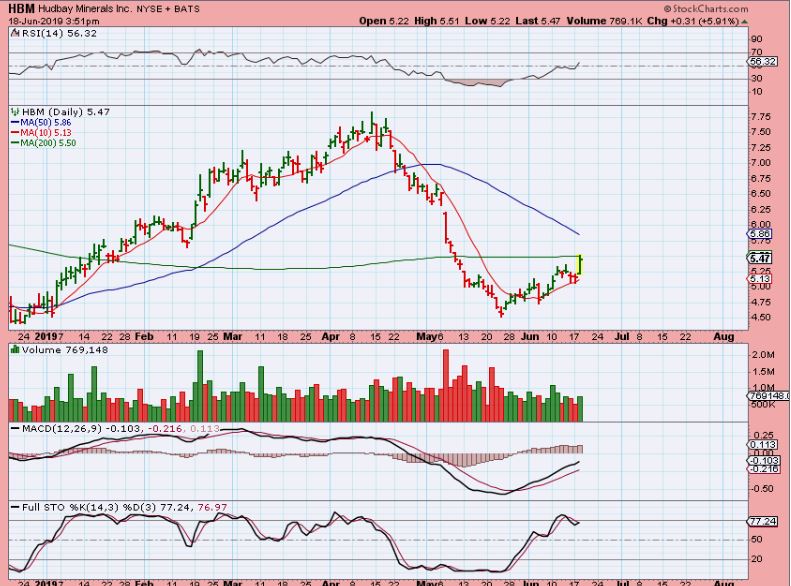Screen dimensions: 791x586
Task: Click the Hudbay Minerals Inc. company name
Action: click(x=86, y=9)
